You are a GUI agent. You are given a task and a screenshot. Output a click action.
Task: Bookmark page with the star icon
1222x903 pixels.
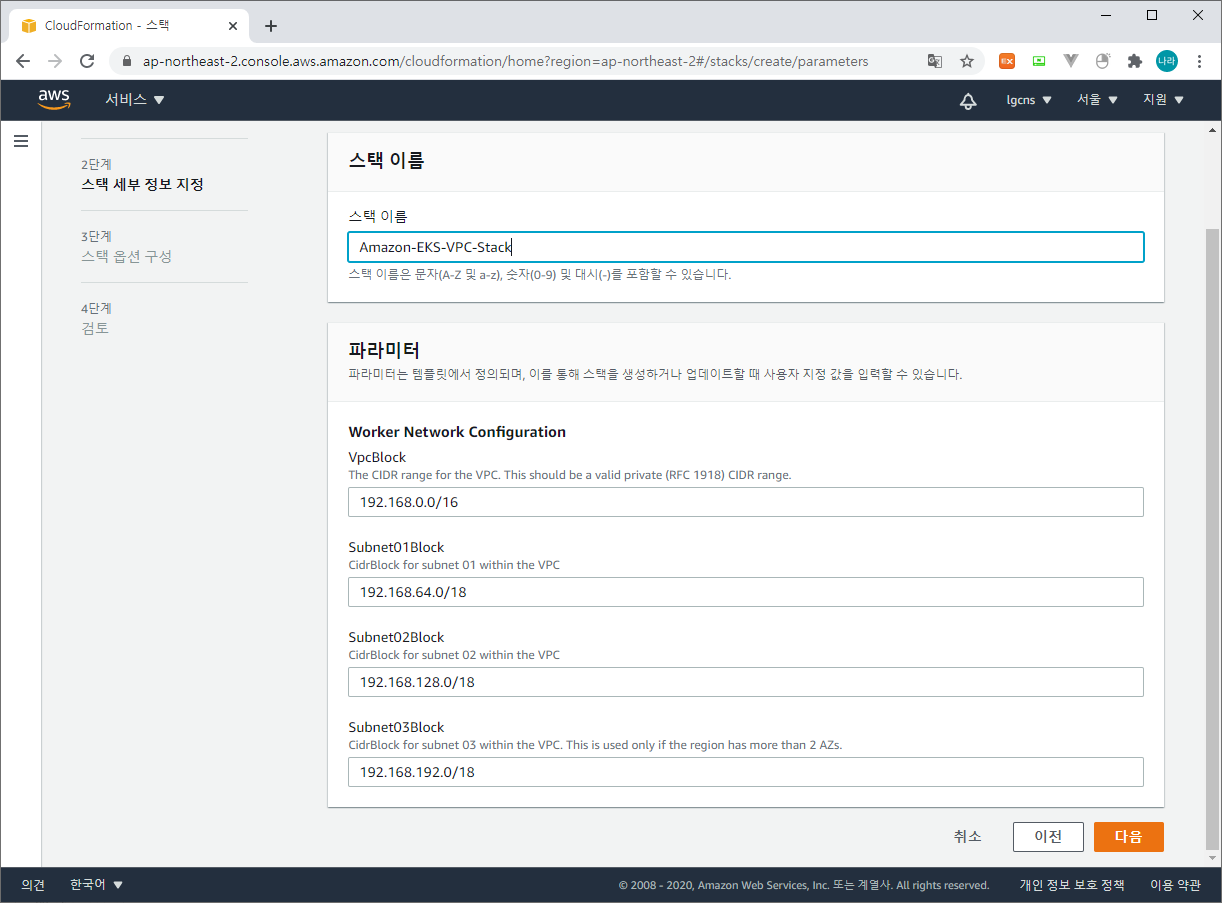[967, 61]
